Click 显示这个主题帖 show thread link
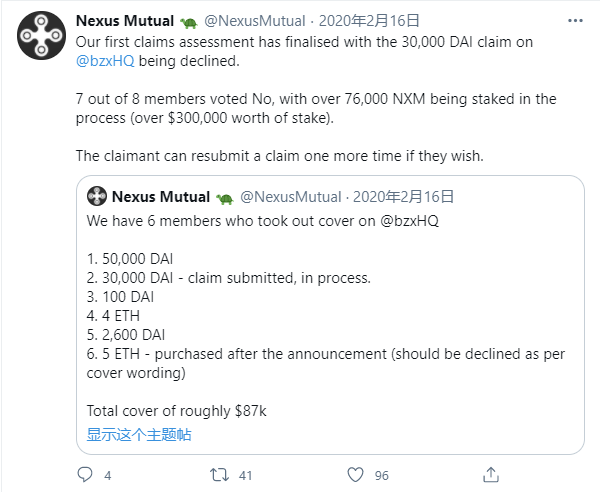The width and height of the screenshot is (600, 492). [139, 435]
